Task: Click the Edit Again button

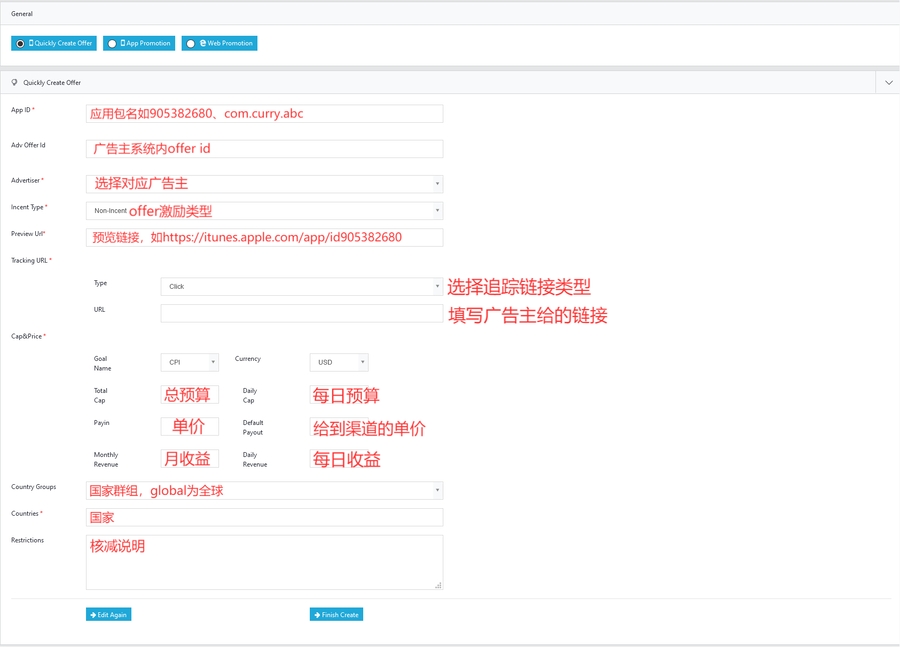Action: [108, 614]
